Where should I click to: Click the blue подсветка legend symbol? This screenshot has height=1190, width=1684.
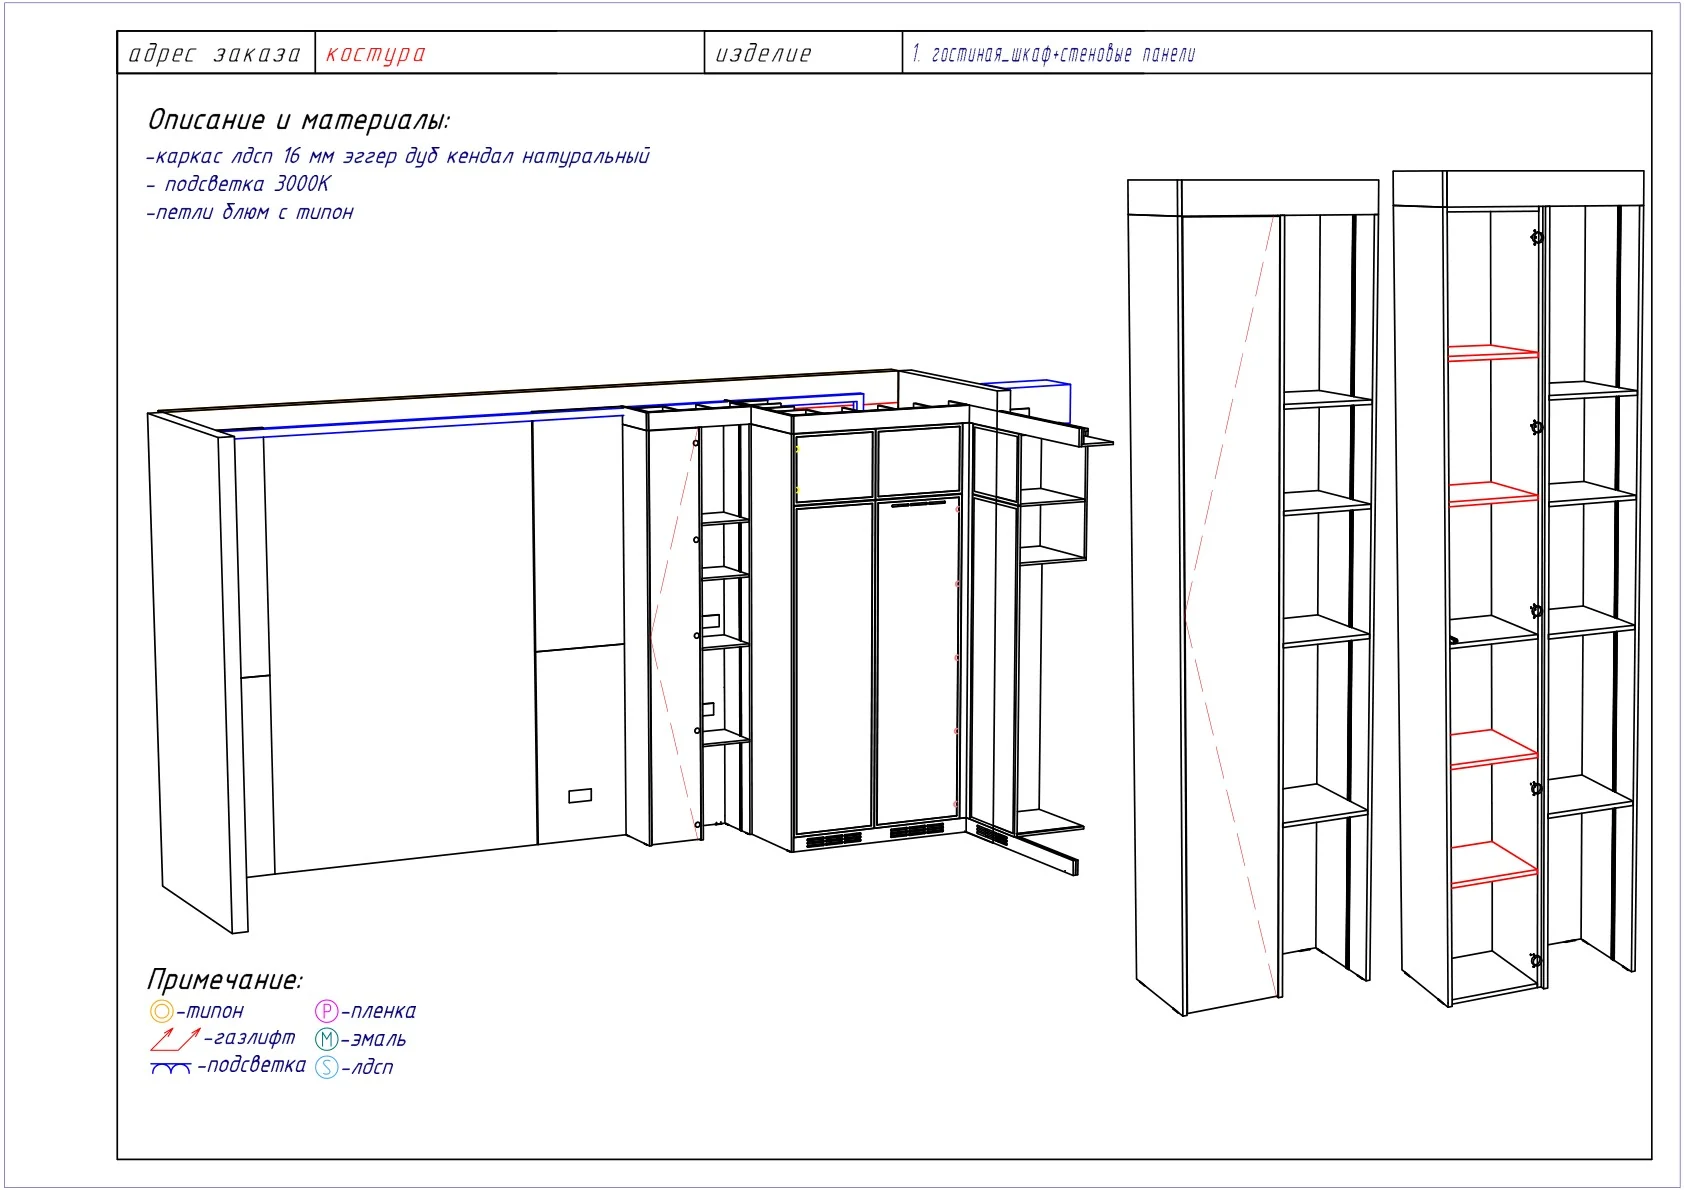tap(170, 1068)
